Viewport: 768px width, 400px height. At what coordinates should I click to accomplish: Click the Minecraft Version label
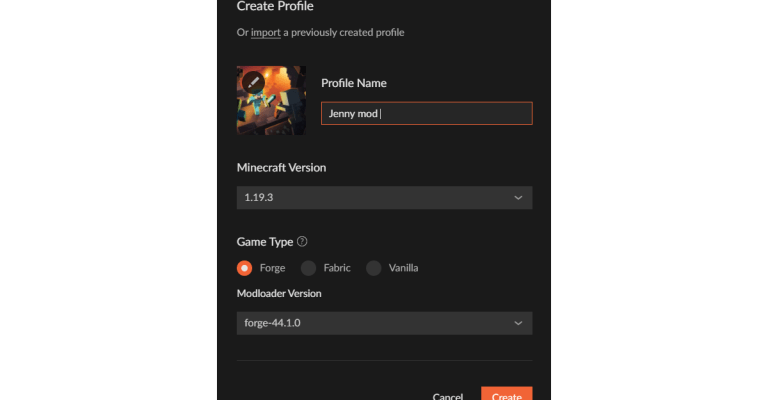(281, 167)
